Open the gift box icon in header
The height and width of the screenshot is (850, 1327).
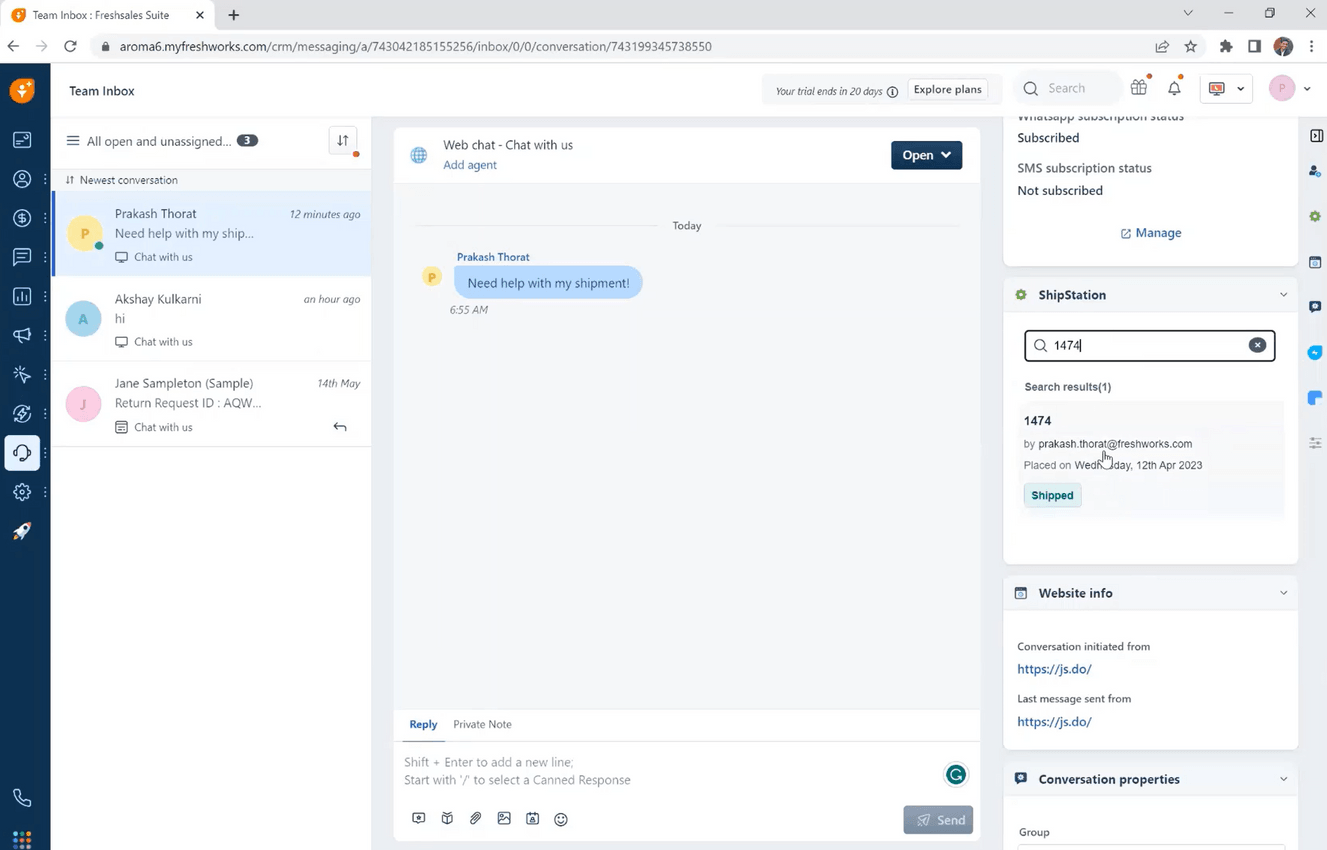point(1139,89)
